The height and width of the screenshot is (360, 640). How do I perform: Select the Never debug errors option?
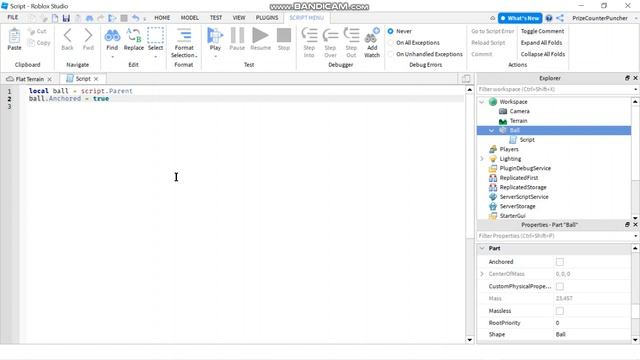391,31
